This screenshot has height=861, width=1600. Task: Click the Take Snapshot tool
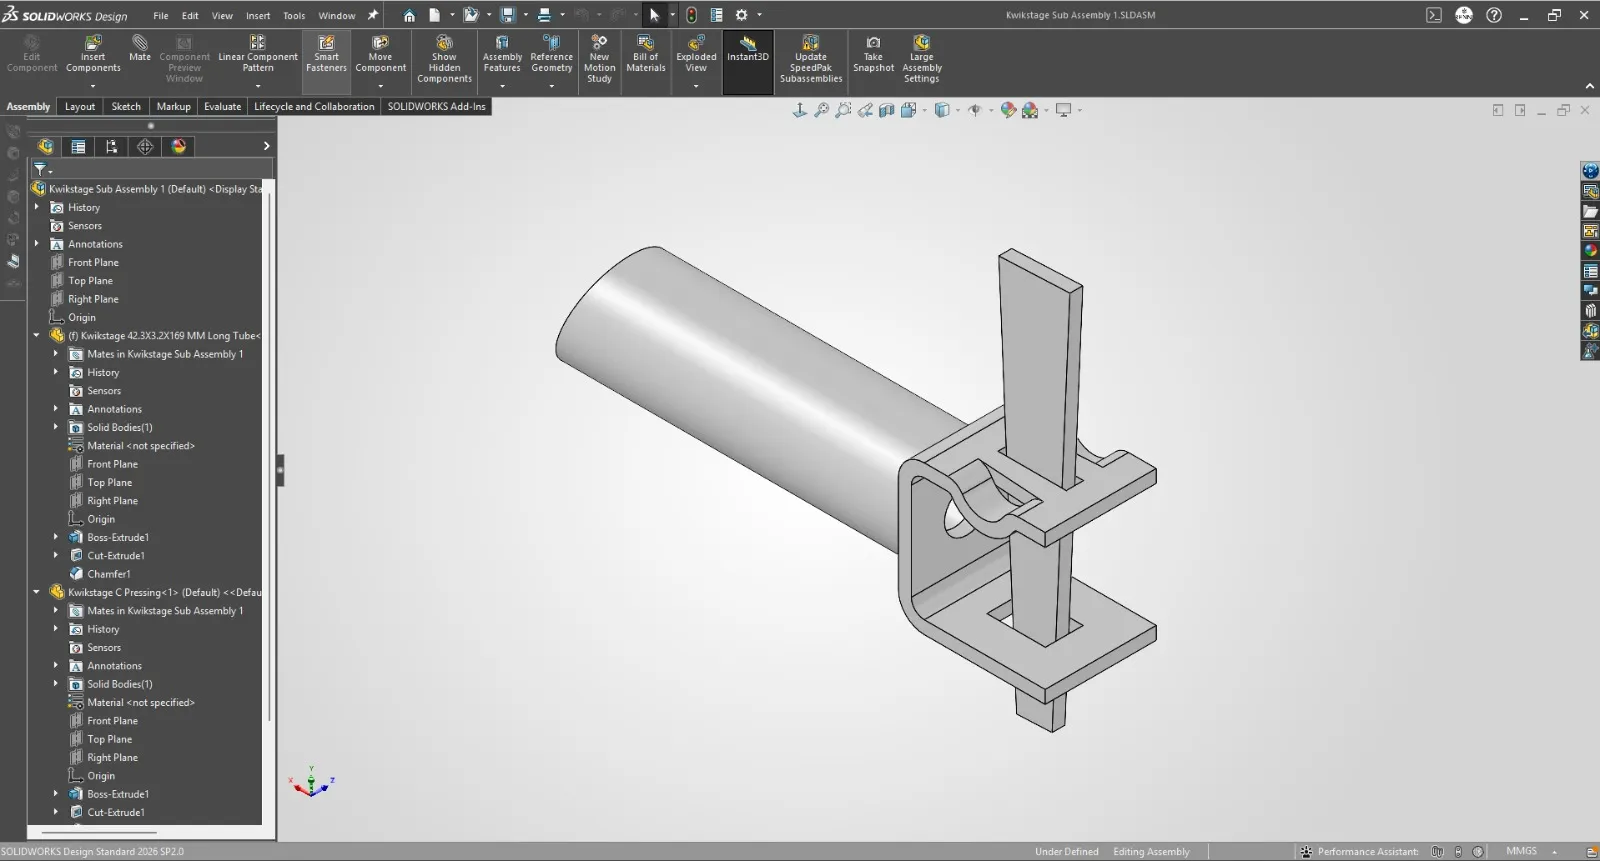[873, 55]
